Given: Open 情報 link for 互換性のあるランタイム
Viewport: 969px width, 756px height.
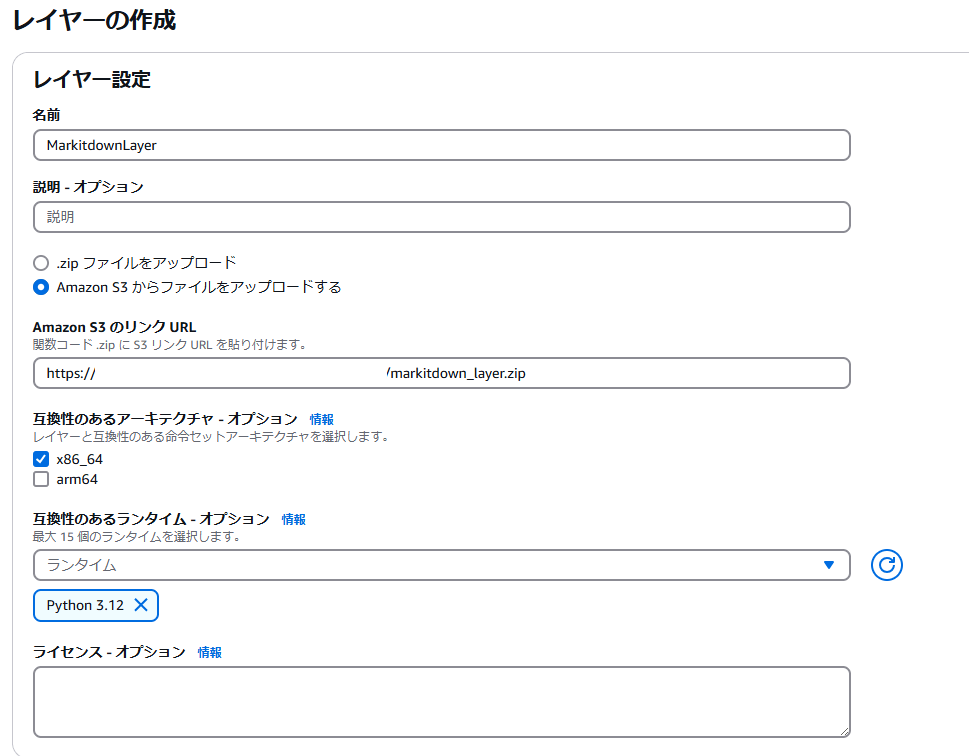Looking at the screenshot, I should pyautogui.click(x=292, y=519).
